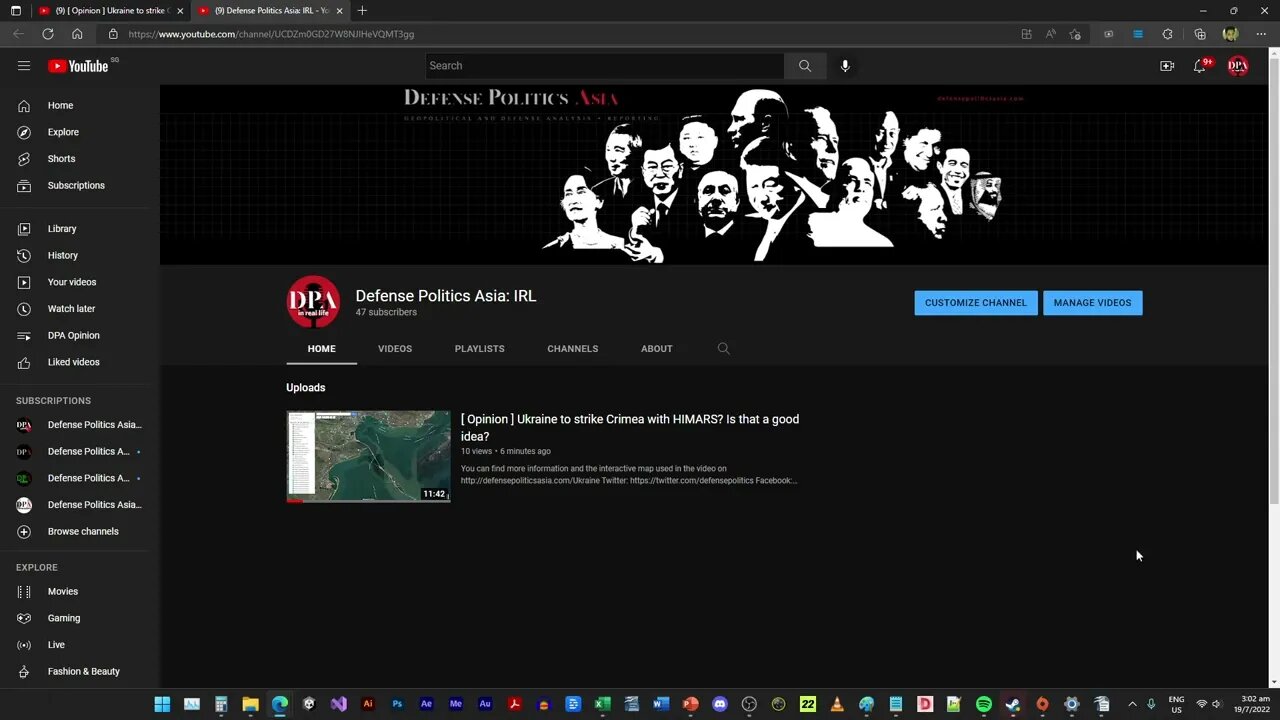Switch to the Playlists tab

(x=479, y=349)
